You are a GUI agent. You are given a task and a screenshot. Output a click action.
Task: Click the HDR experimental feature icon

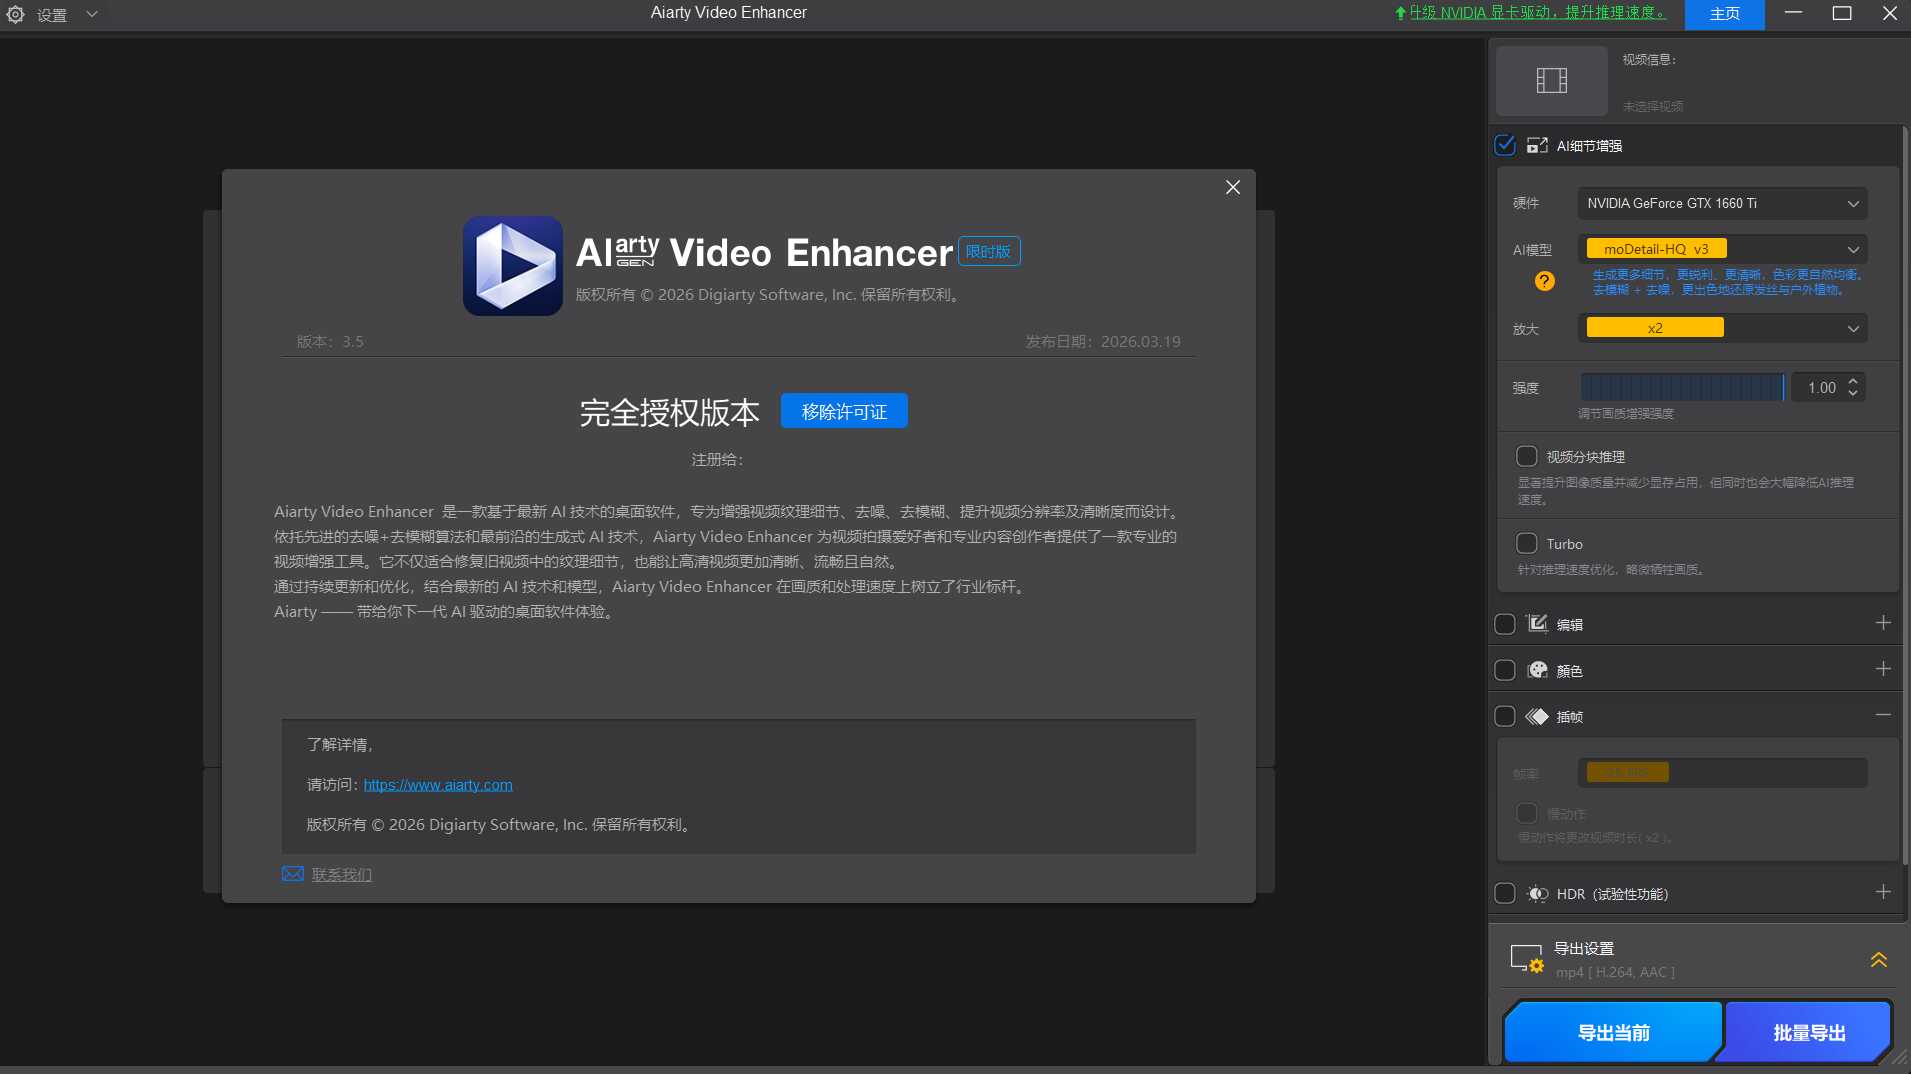click(x=1539, y=893)
